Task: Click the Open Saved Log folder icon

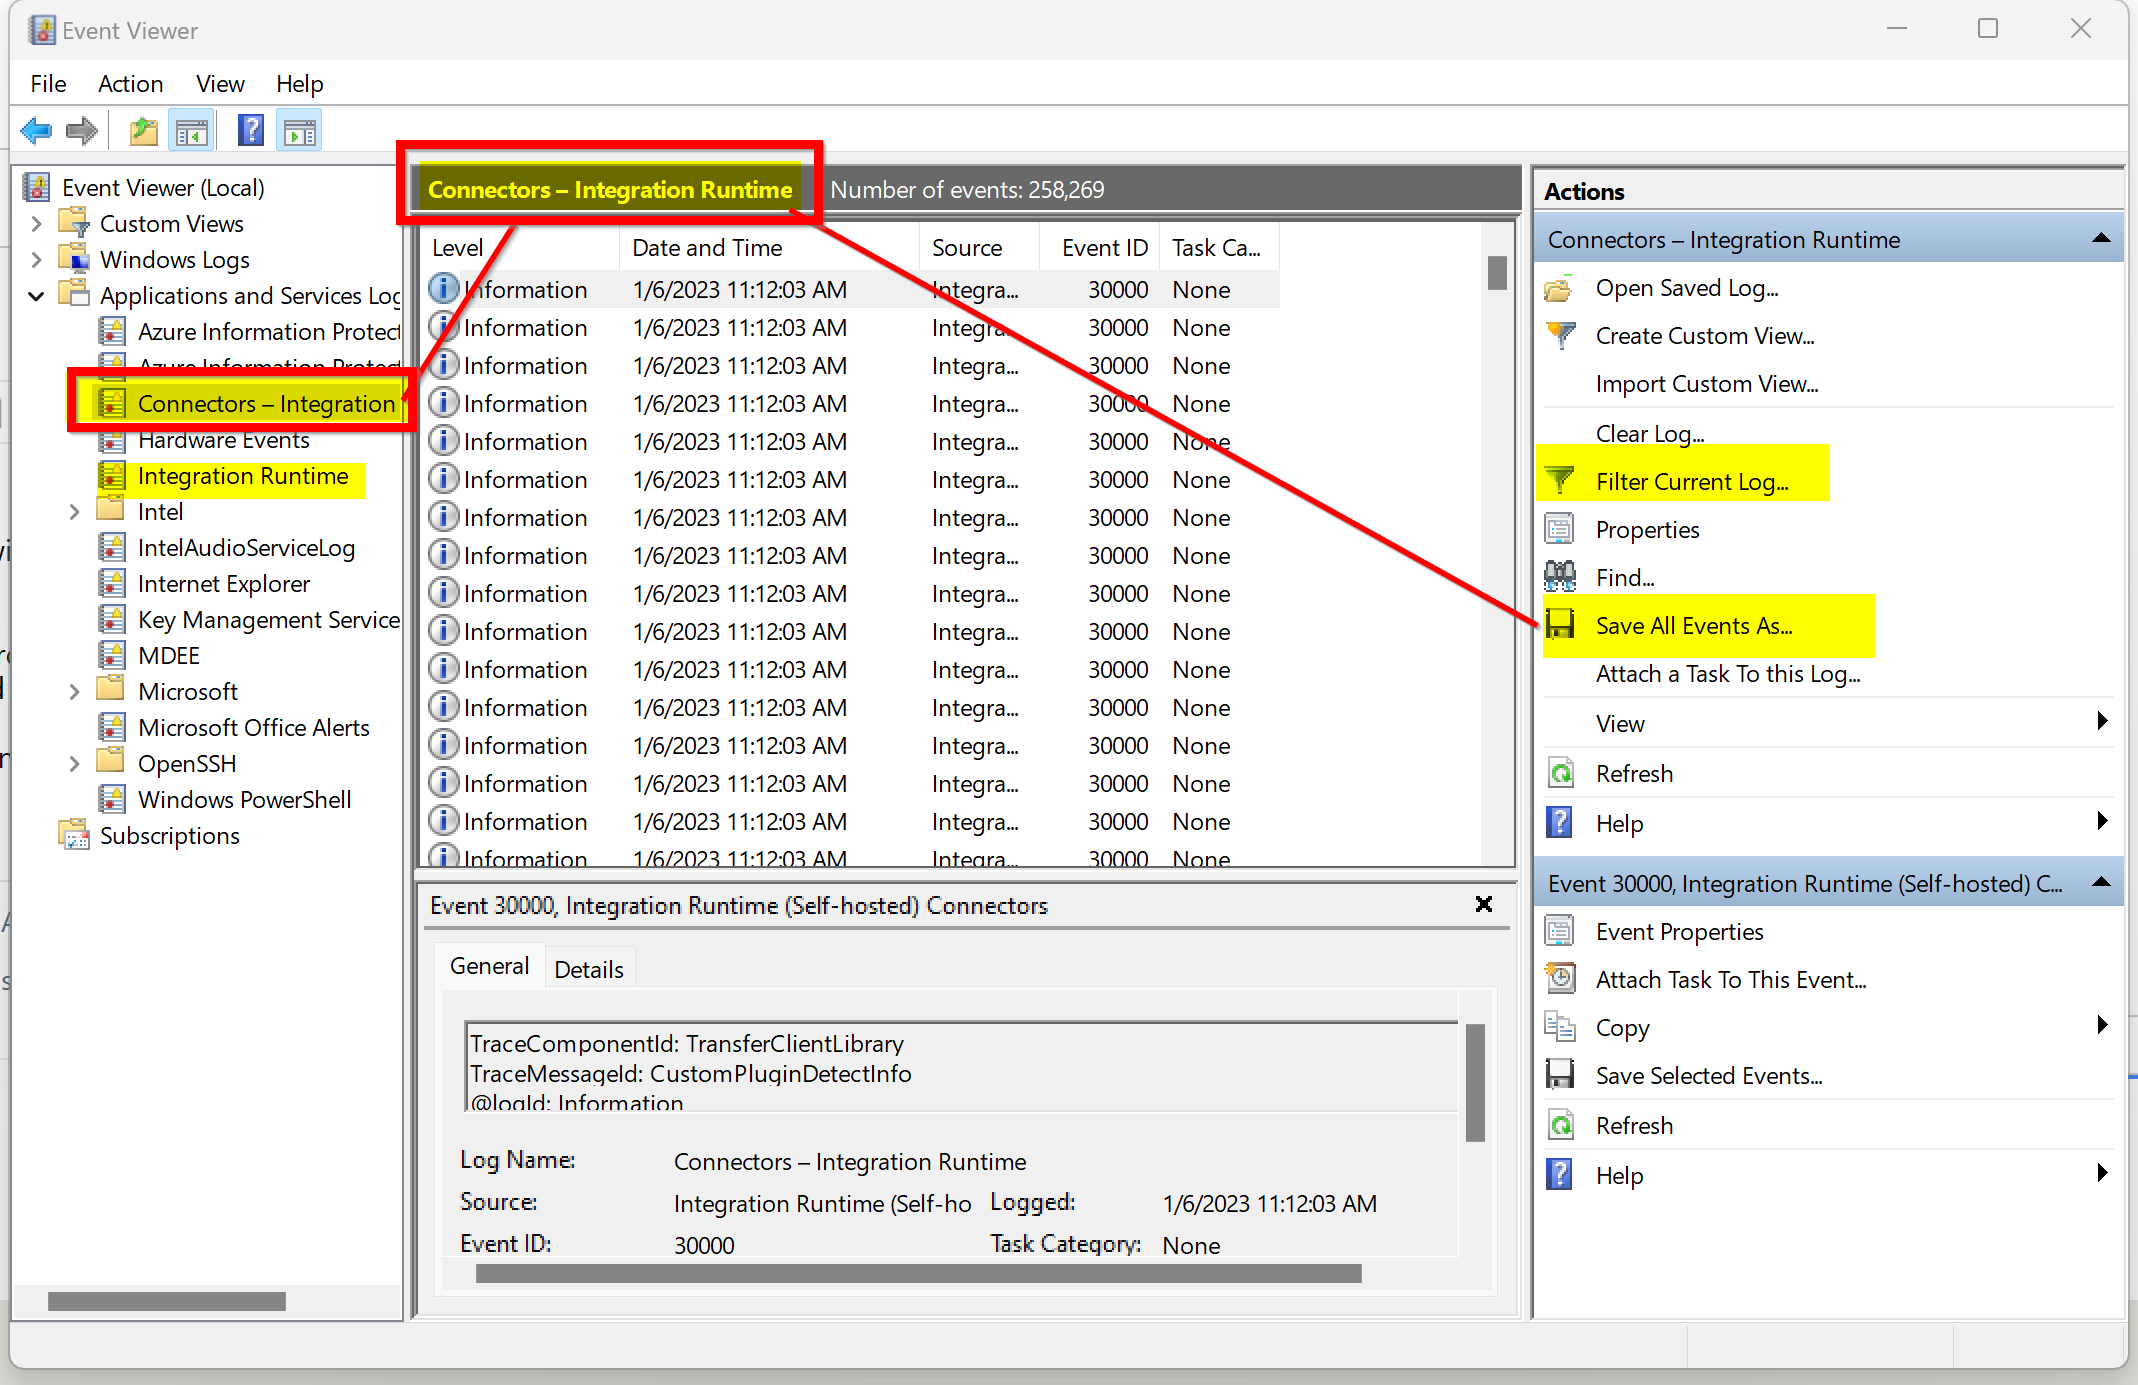Action: [1560, 289]
